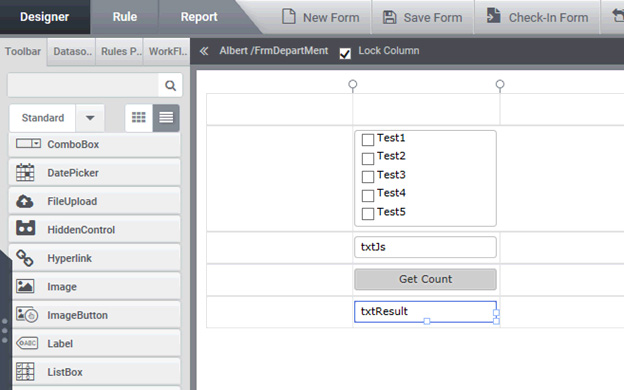Check the Test5 checkbox
The image size is (624, 390).
coord(368,214)
